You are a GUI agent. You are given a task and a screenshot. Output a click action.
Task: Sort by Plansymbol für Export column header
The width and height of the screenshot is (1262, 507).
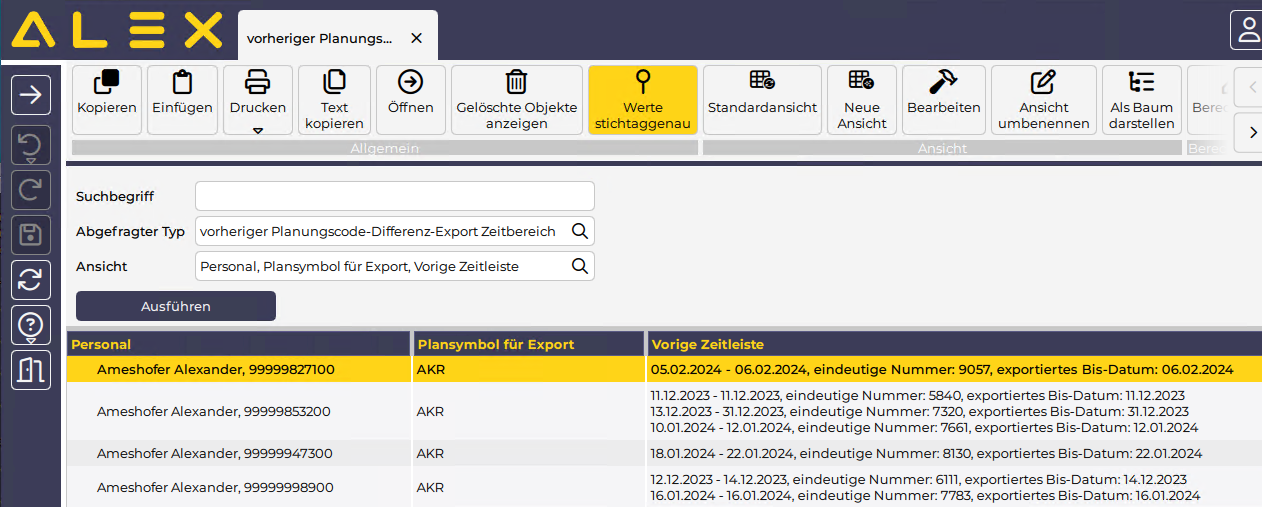click(x=495, y=344)
